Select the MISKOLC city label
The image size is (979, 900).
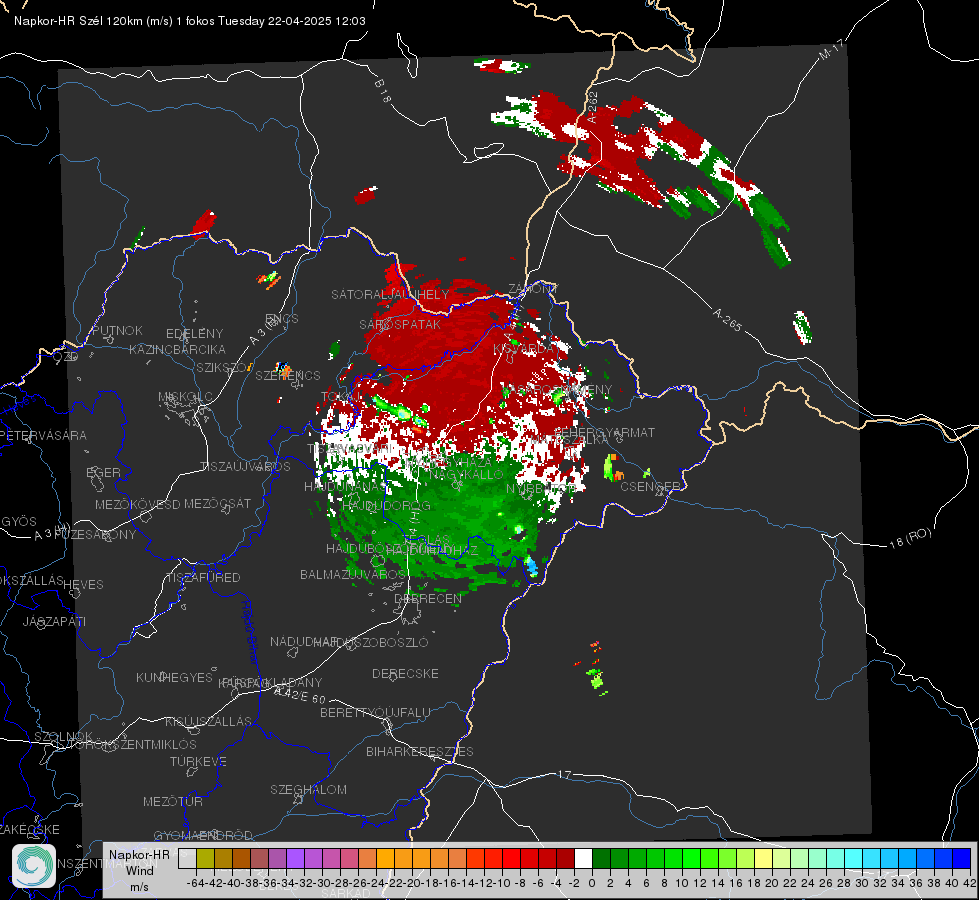pos(185,397)
